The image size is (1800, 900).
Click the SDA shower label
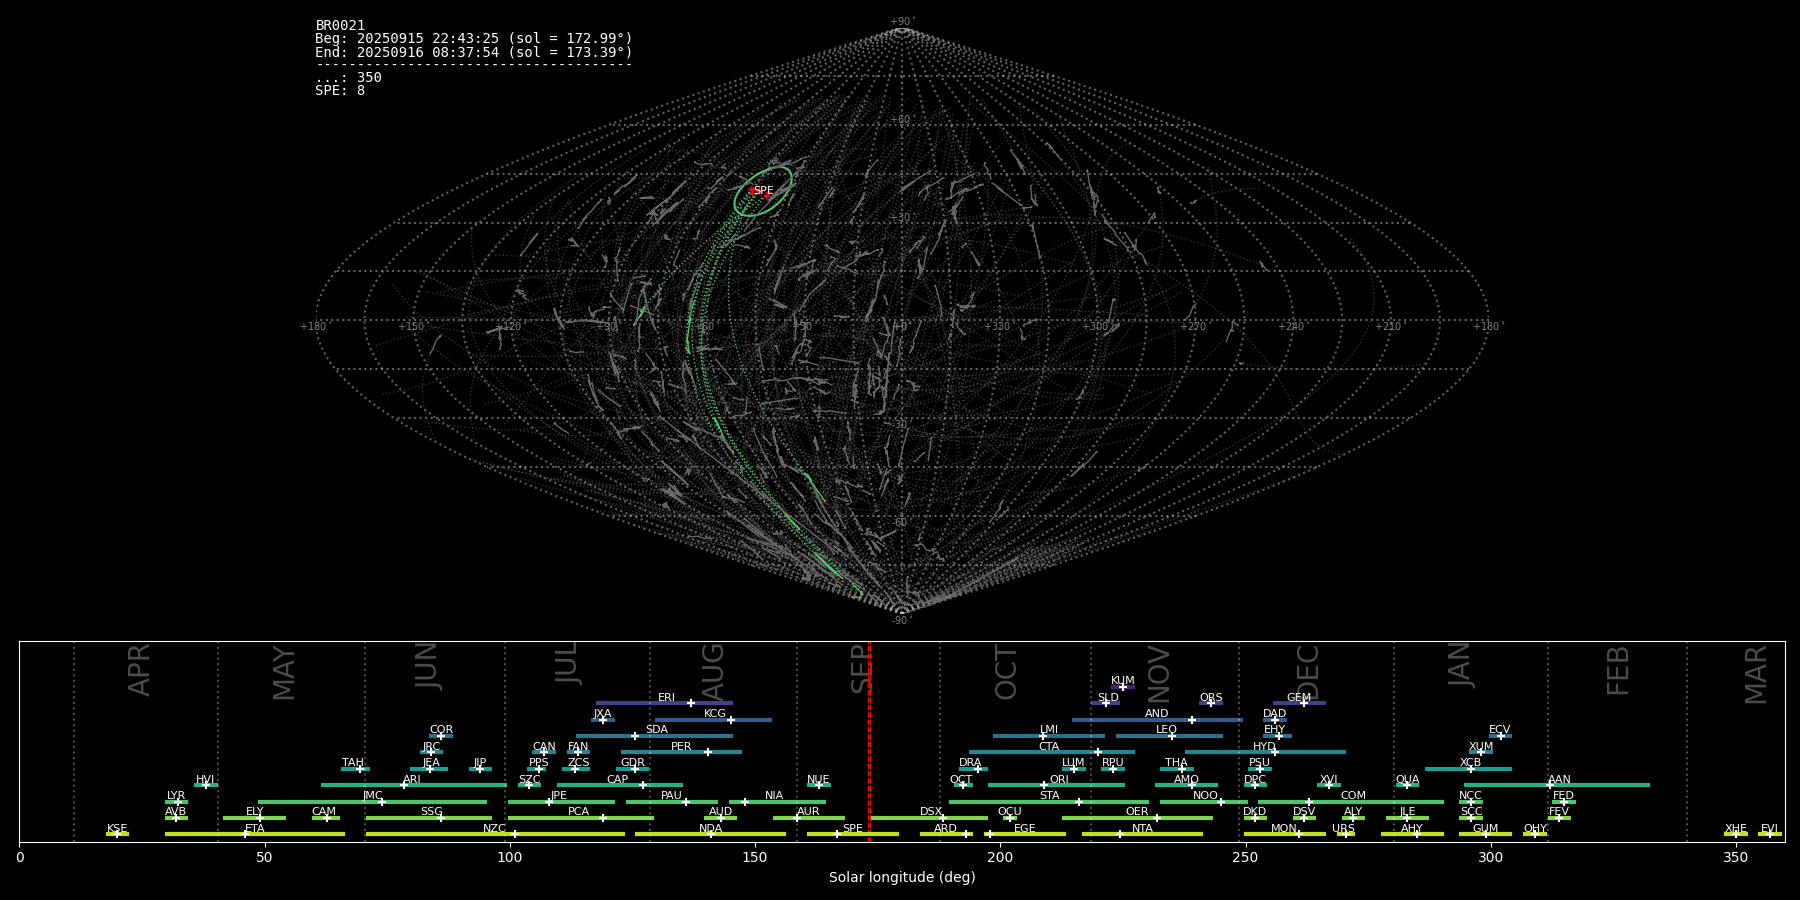[x=656, y=729]
